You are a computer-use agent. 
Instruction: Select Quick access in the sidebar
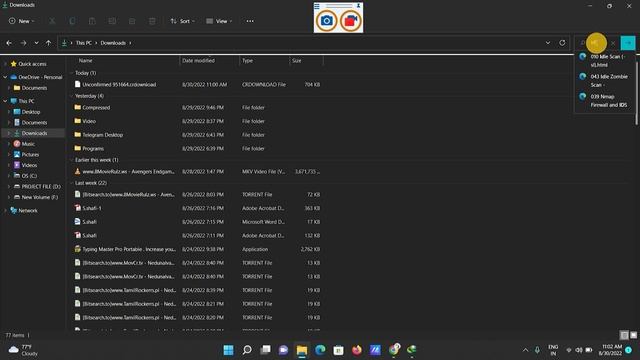[x=32, y=64]
